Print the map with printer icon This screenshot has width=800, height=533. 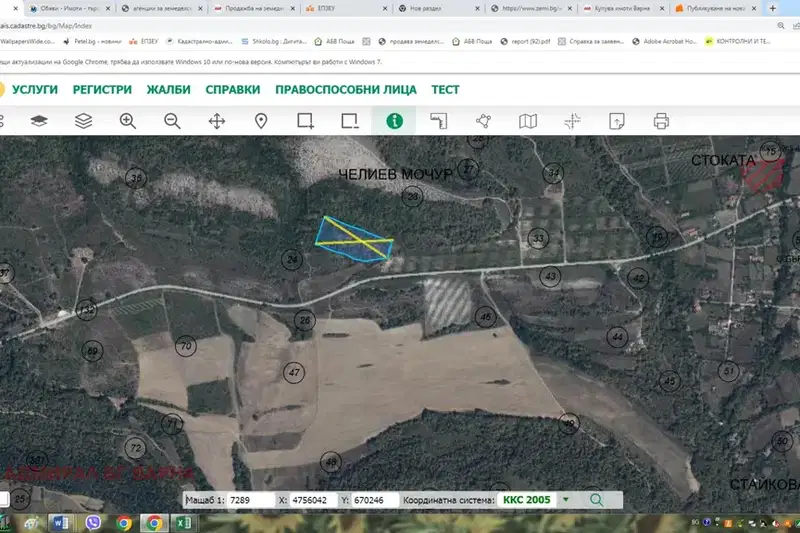click(x=661, y=121)
